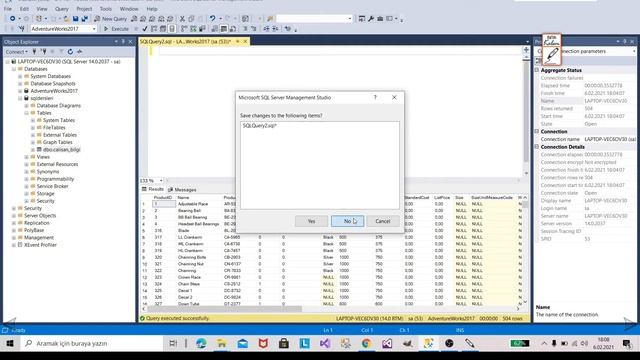Click the Parse checkmark icon
Screen dimensions: 640x360
[x=145, y=29]
